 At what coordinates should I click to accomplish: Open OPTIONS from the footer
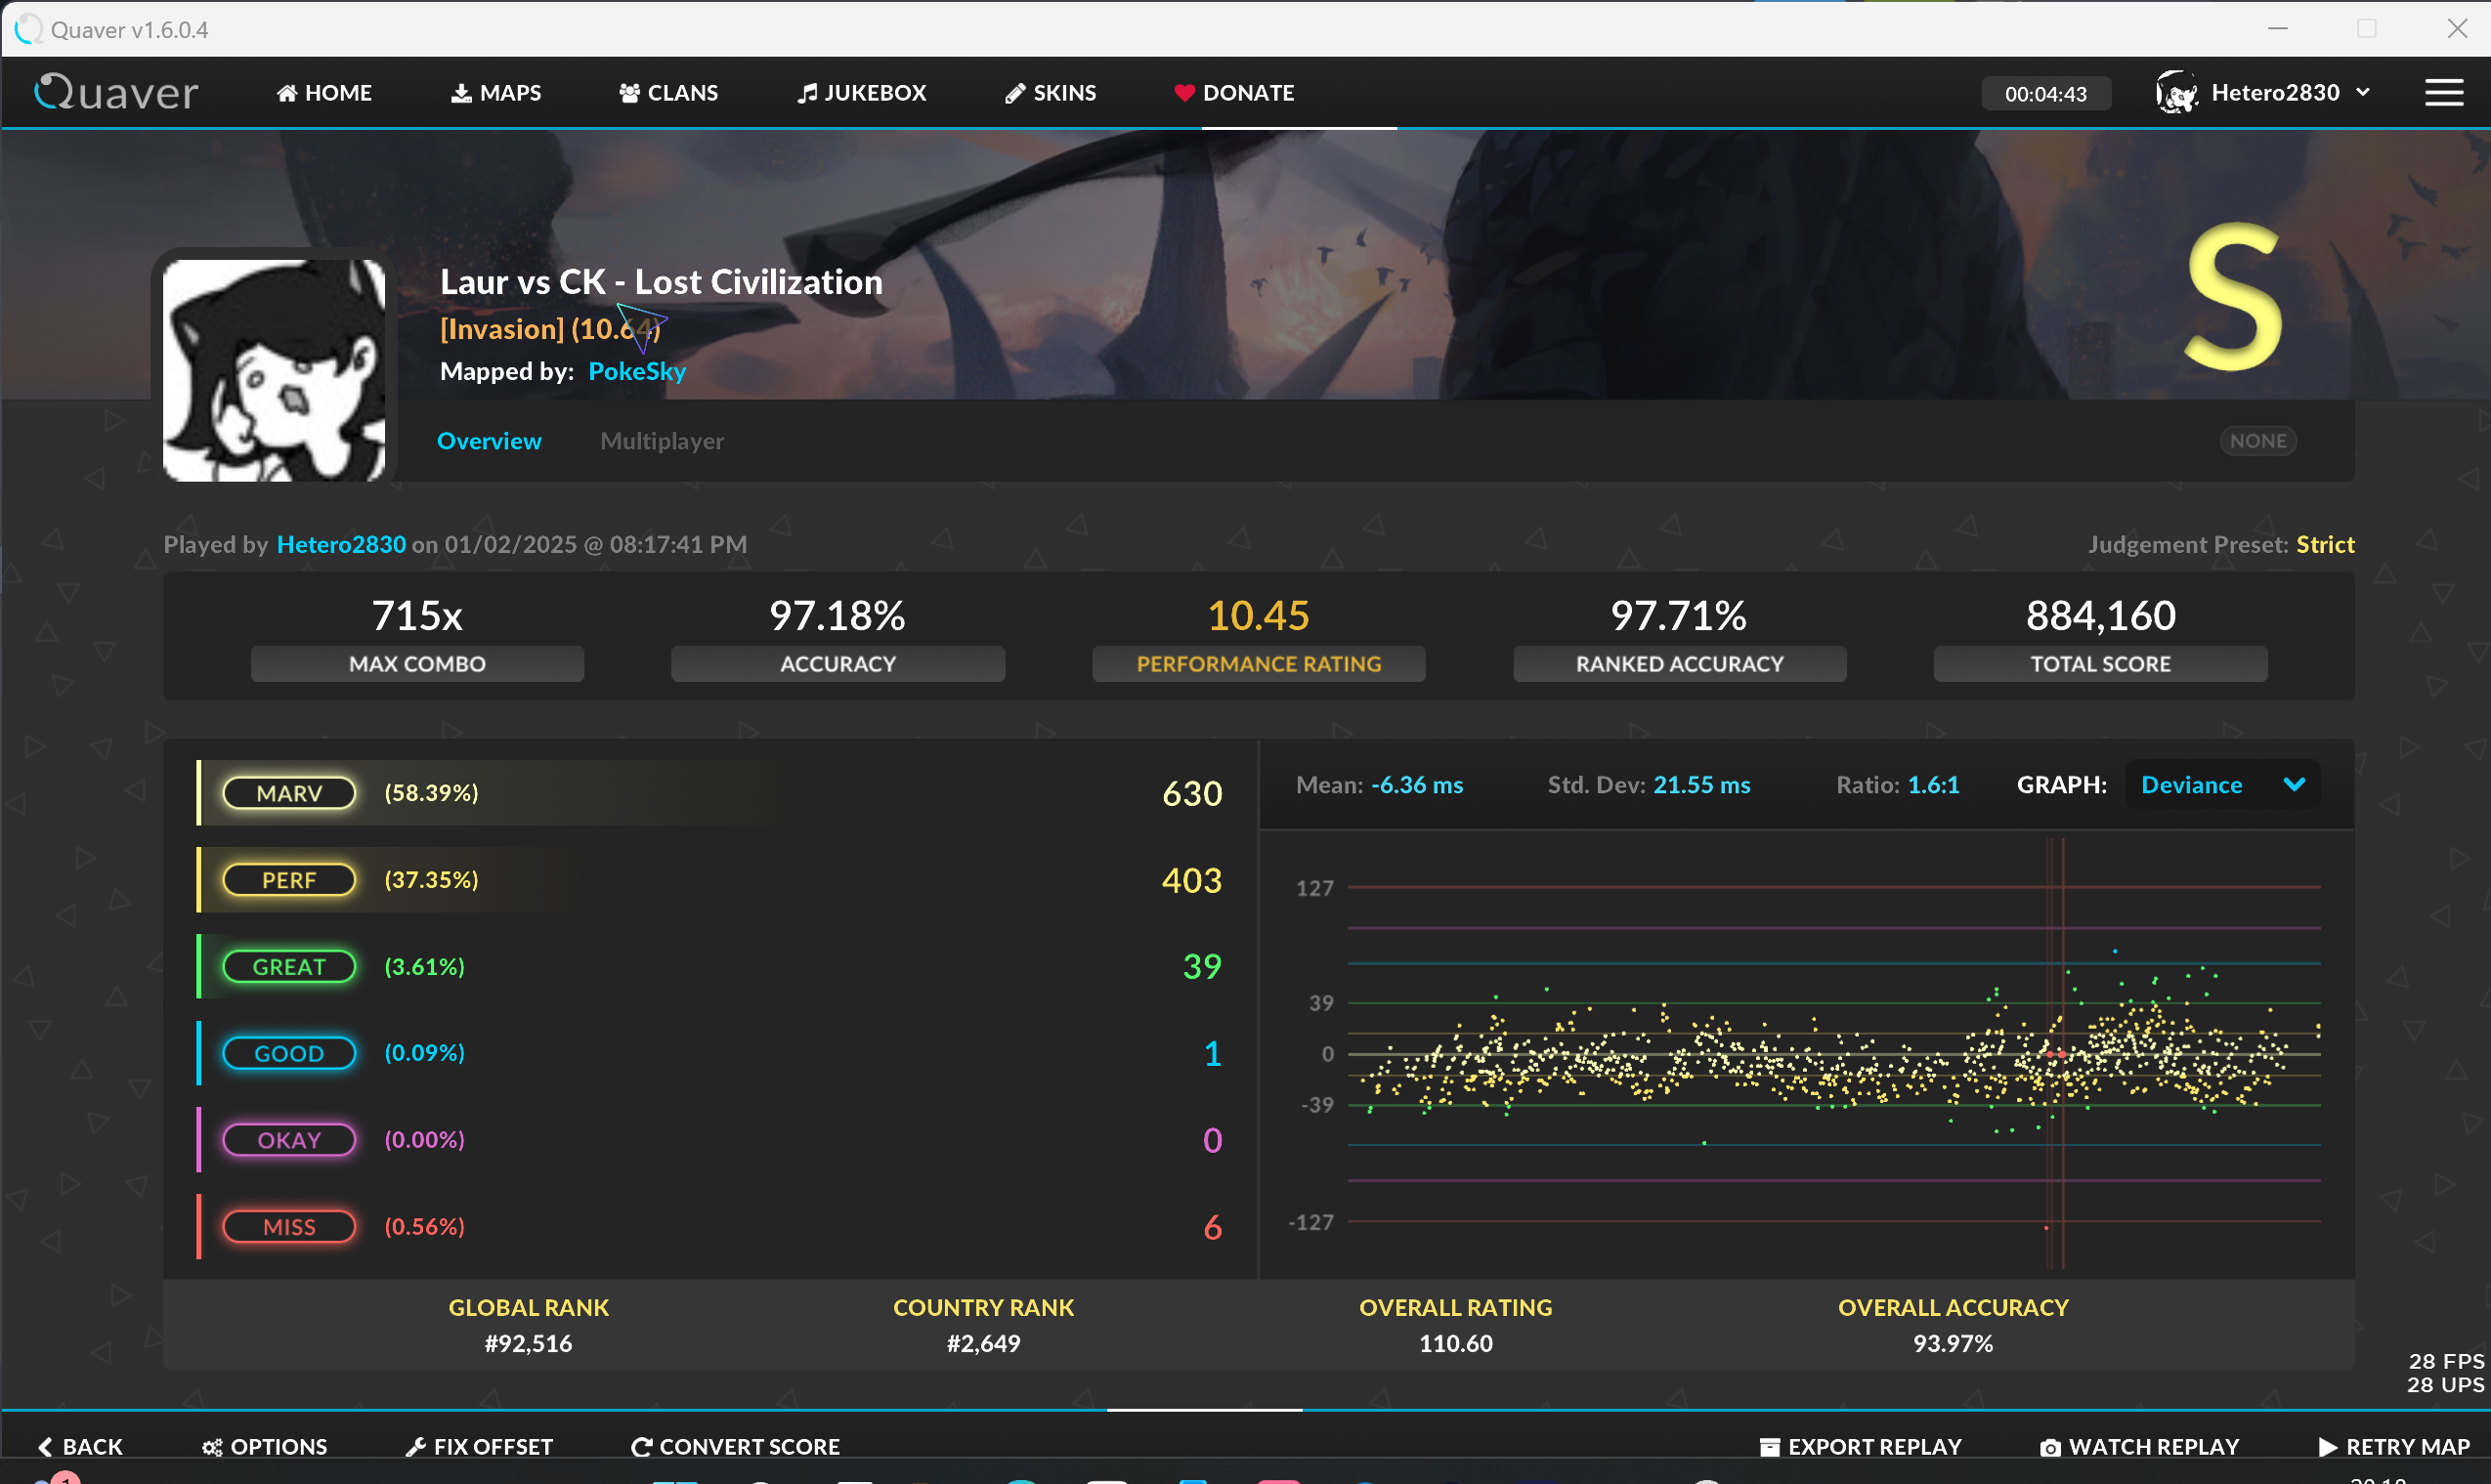(265, 1447)
